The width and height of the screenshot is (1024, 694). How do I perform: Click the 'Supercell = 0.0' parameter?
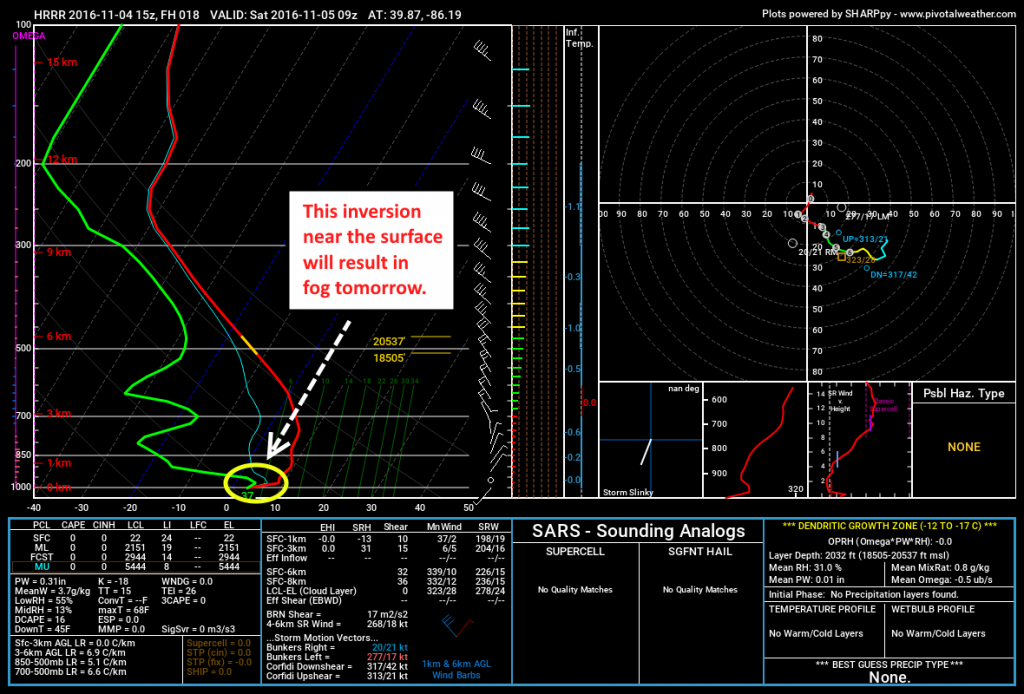[219, 643]
